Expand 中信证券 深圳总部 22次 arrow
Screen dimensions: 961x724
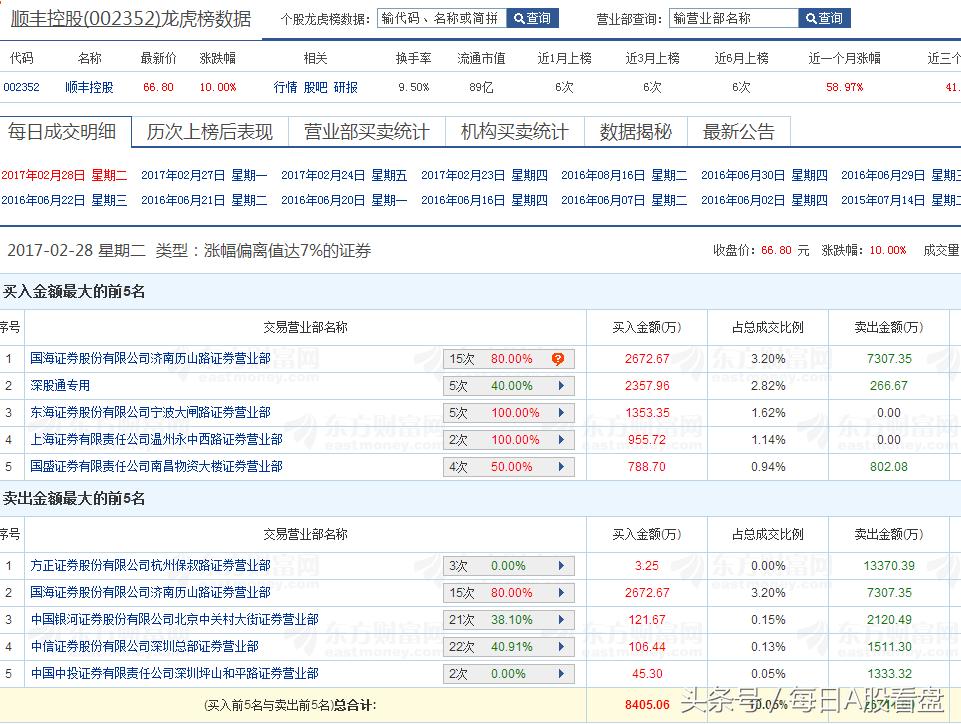[561, 647]
